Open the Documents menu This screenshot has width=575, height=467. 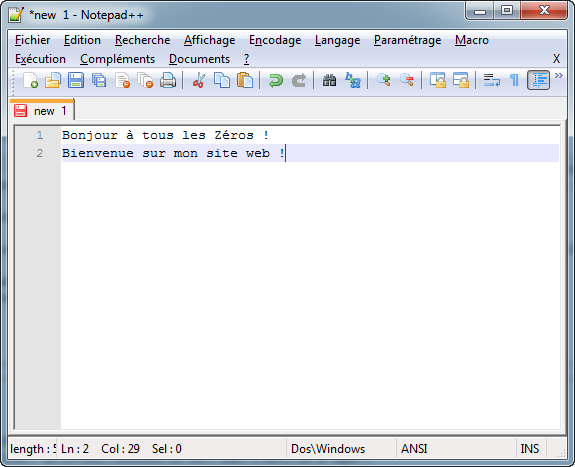199,59
